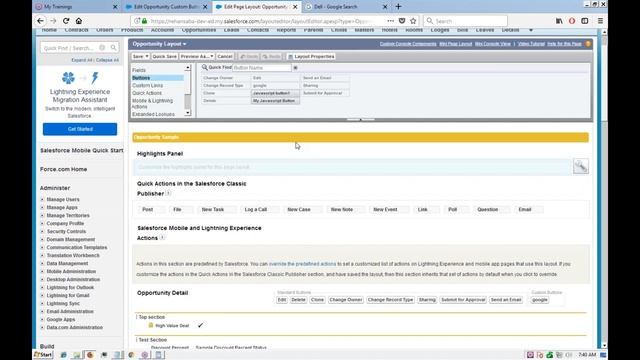
Task: Expand the Manage Users tree item
Action: pyautogui.click(x=42, y=200)
